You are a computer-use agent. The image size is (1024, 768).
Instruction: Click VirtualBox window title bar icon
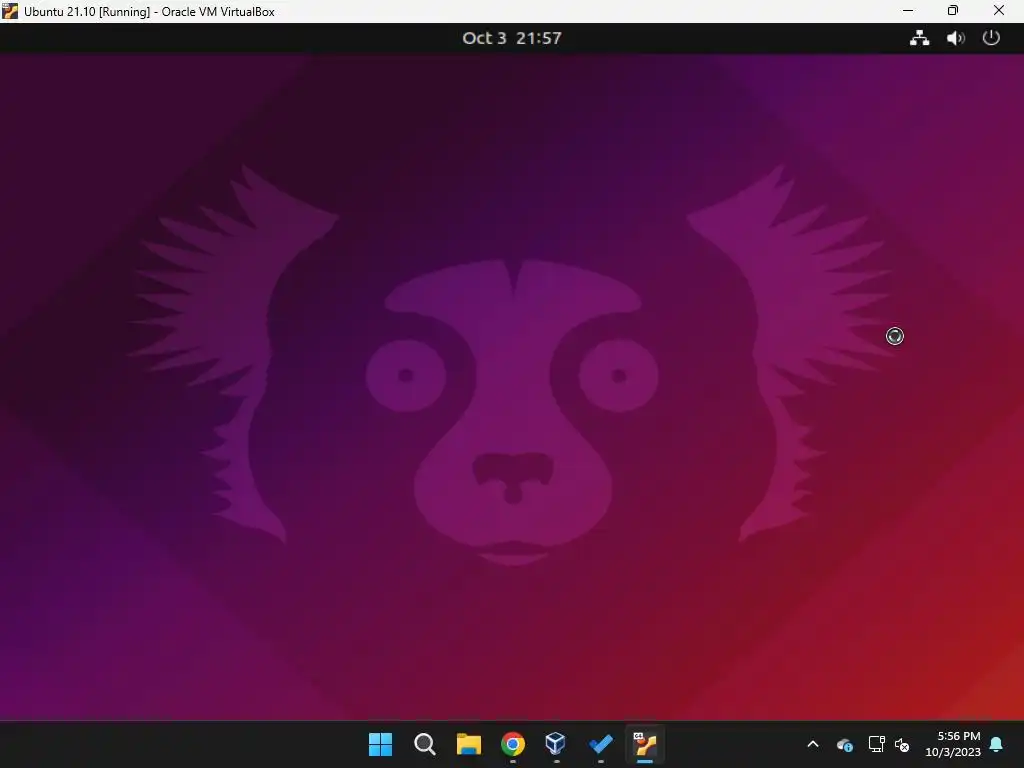coord(10,11)
